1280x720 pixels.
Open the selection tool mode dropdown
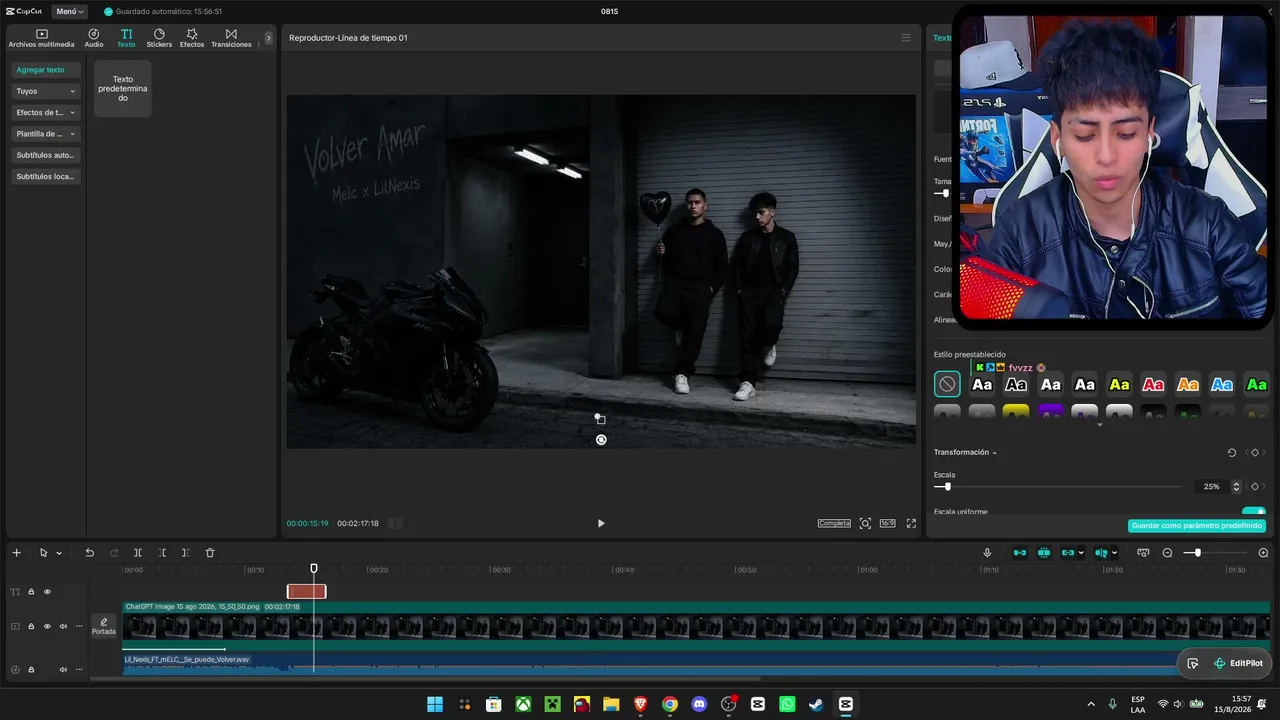(x=59, y=553)
